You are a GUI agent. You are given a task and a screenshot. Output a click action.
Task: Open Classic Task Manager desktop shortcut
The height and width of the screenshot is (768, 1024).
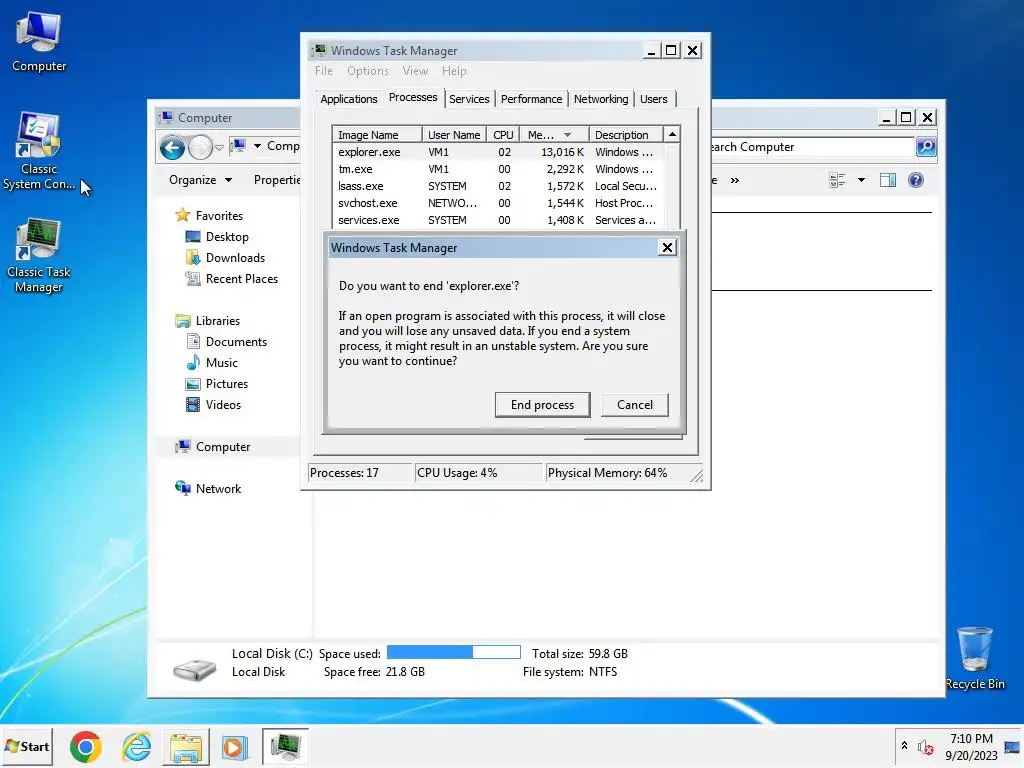pyautogui.click(x=39, y=256)
